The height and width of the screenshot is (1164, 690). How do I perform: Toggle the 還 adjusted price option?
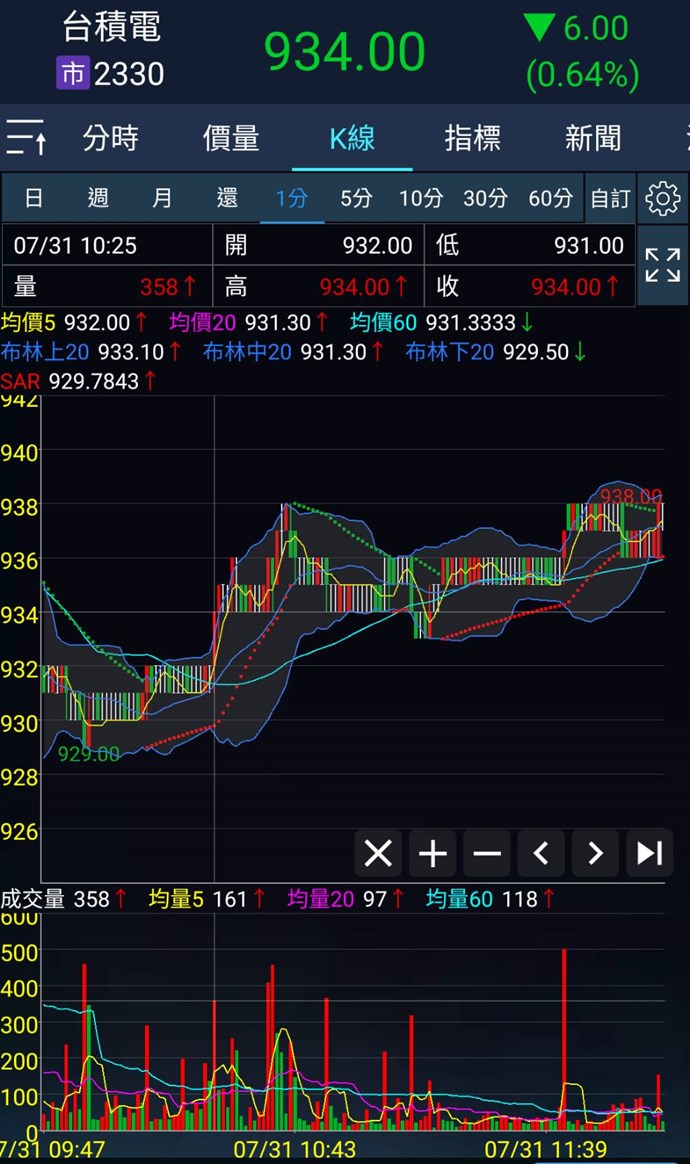click(x=227, y=198)
